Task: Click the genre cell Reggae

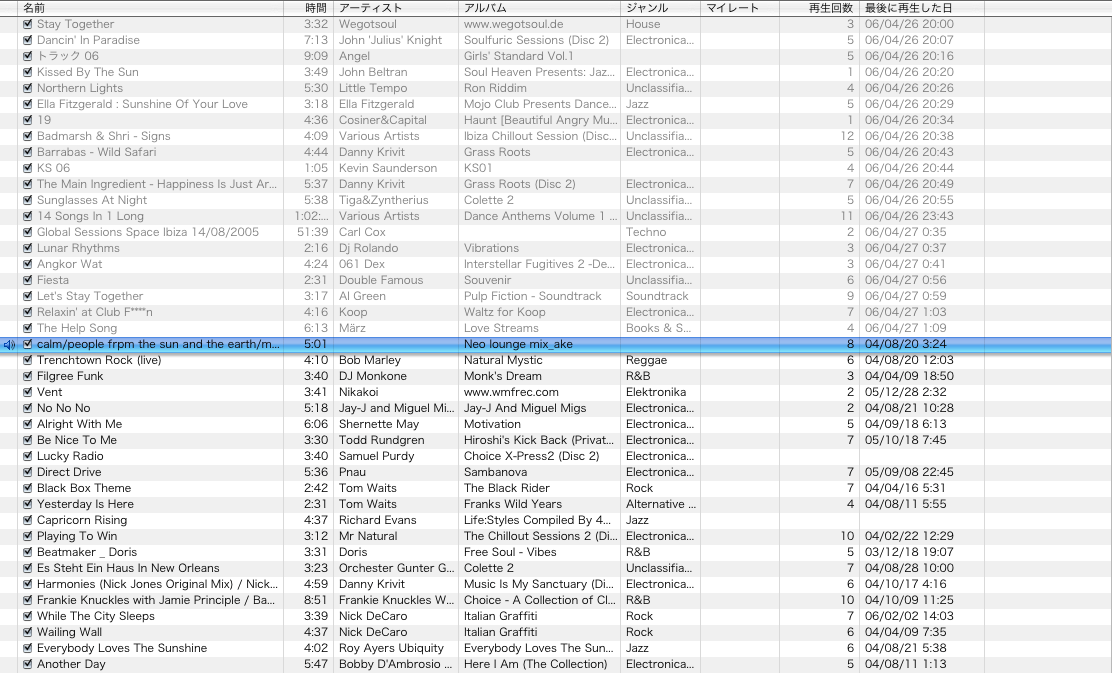Action: [646, 360]
